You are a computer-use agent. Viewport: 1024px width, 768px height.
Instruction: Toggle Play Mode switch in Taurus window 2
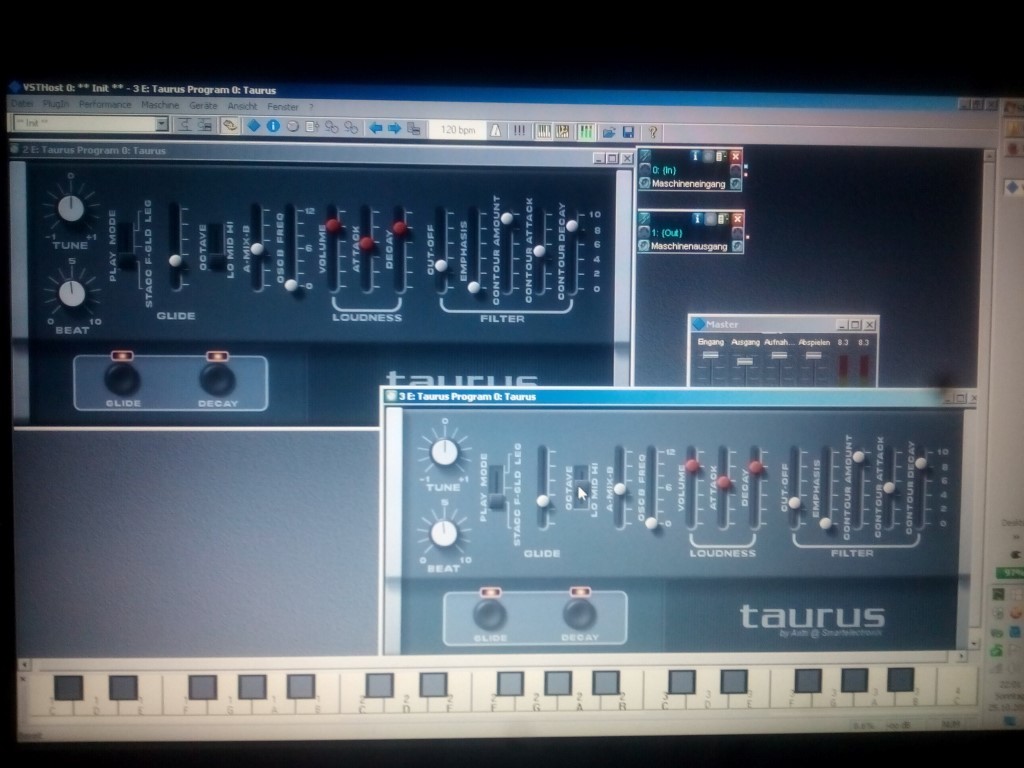(127, 247)
